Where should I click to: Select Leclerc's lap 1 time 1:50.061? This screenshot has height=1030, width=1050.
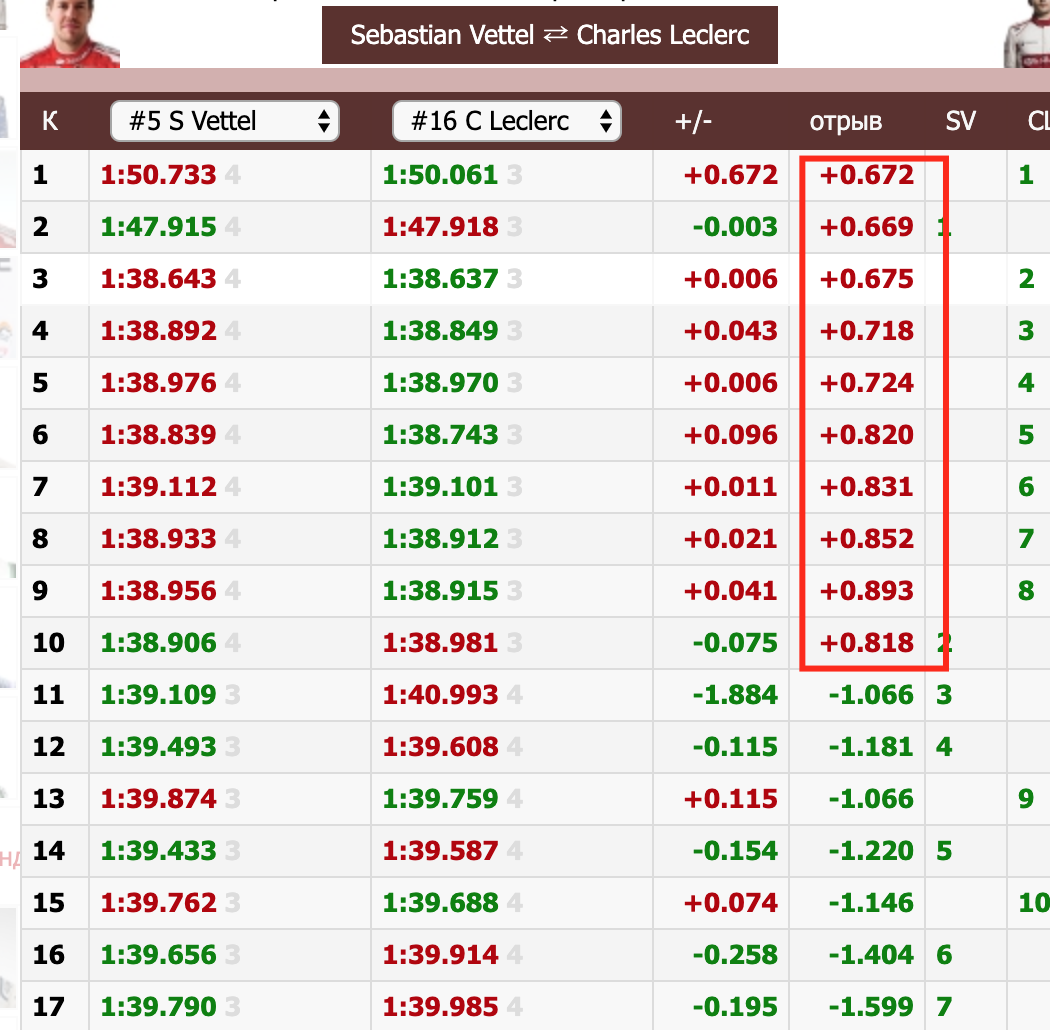441,175
